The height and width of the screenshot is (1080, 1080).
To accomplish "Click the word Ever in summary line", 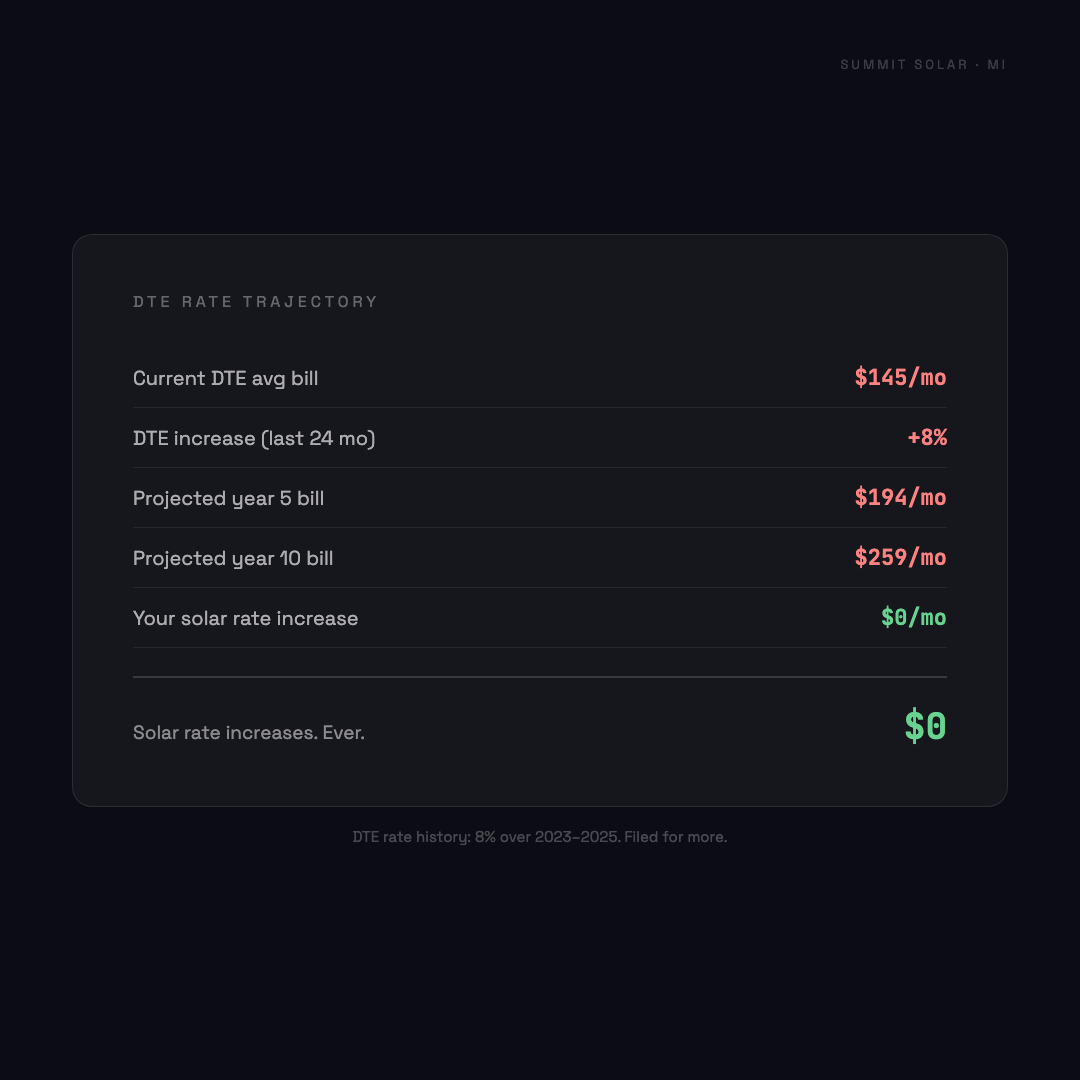I will [x=343, y=733].
